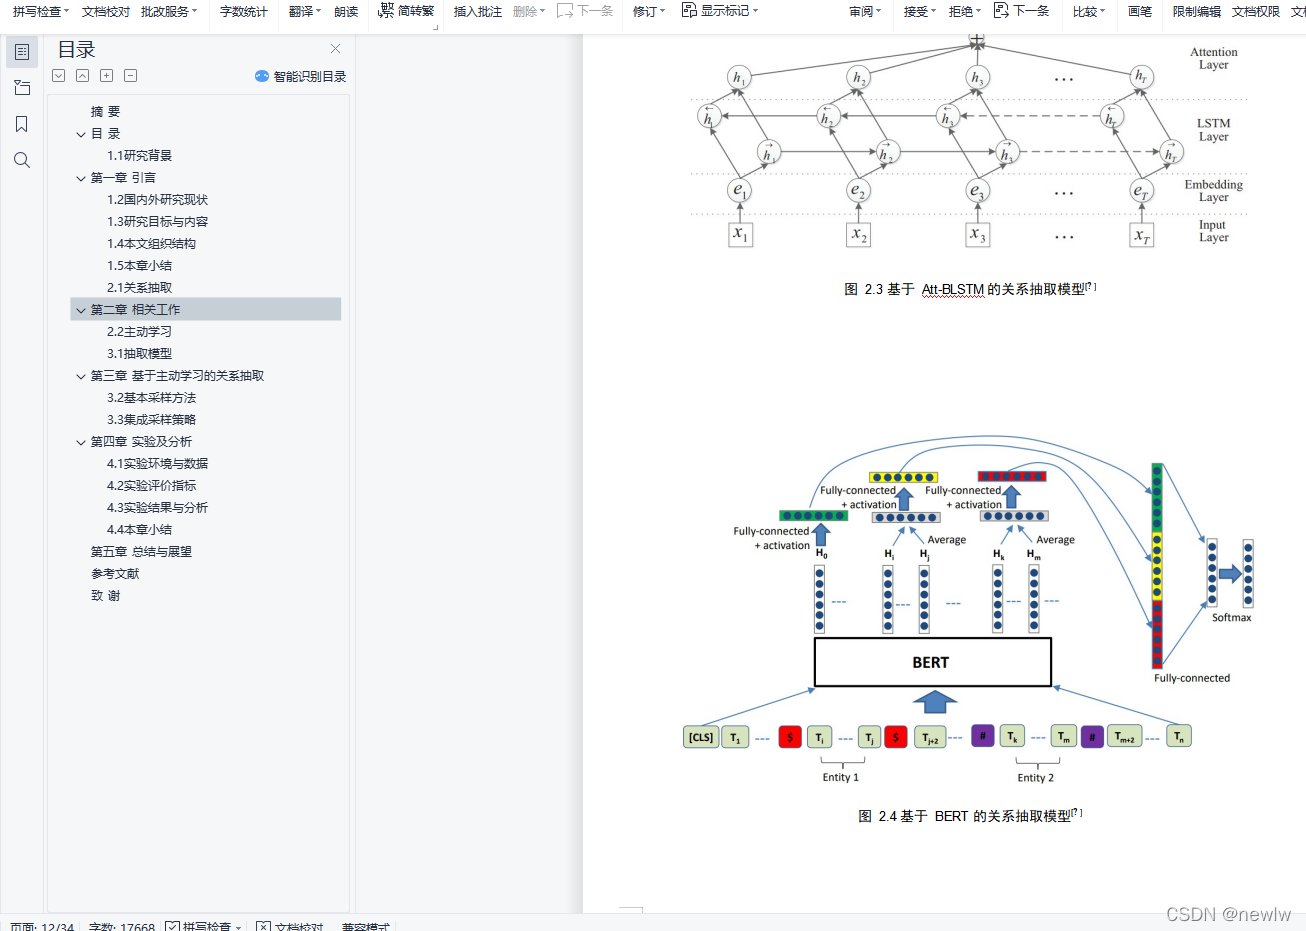This screenshot has height=931, width=1306.
Task: Toggle 文档校对 checkbox in status bar
Action: (263, 926)
